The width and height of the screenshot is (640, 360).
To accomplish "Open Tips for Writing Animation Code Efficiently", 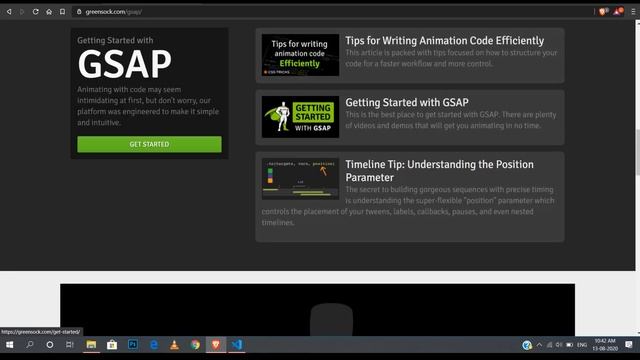I will [x=444, y=41].
